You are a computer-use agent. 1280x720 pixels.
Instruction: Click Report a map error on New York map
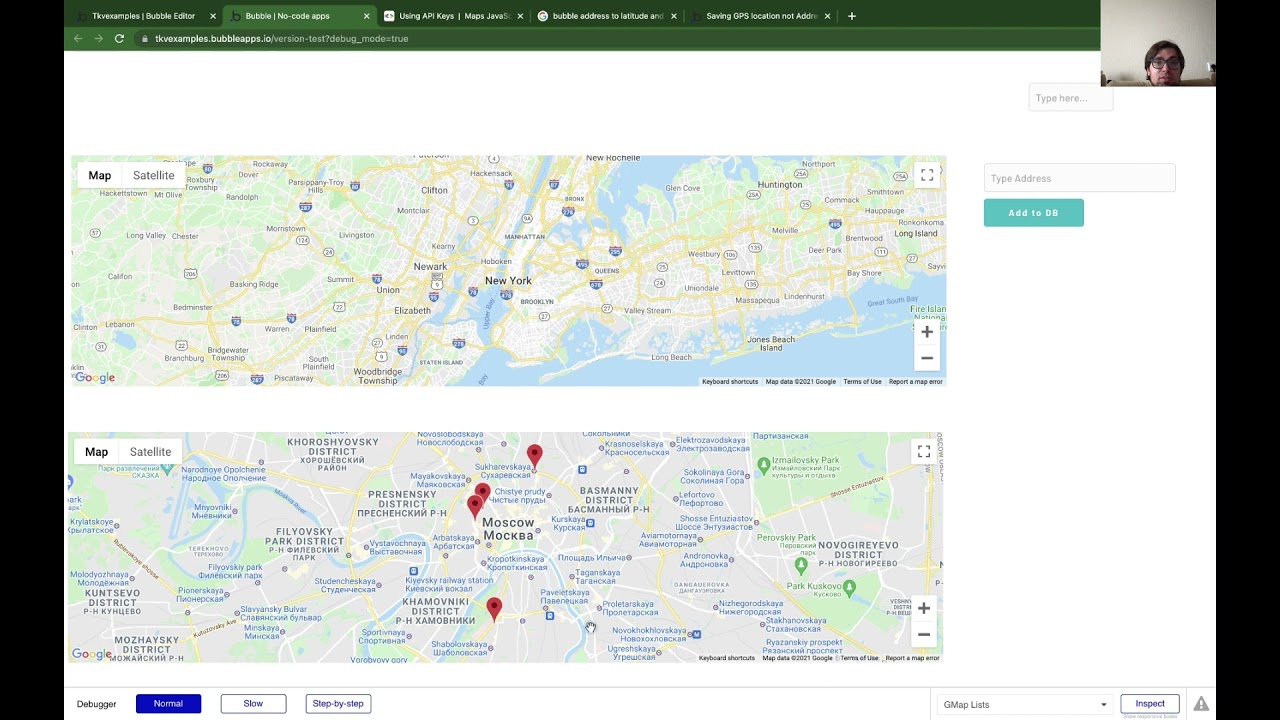coord(916,382)
